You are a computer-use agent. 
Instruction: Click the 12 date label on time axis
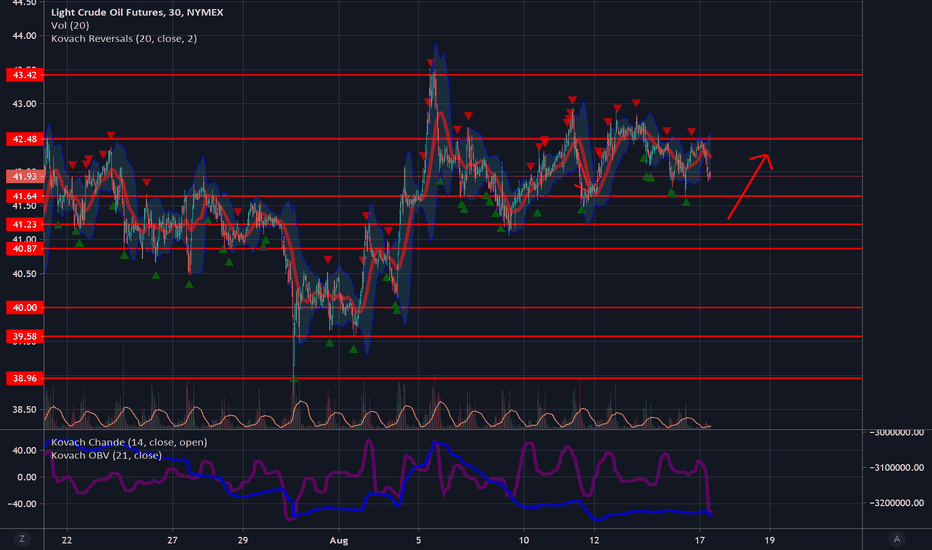pyautogui.click(x=594, y=540)
